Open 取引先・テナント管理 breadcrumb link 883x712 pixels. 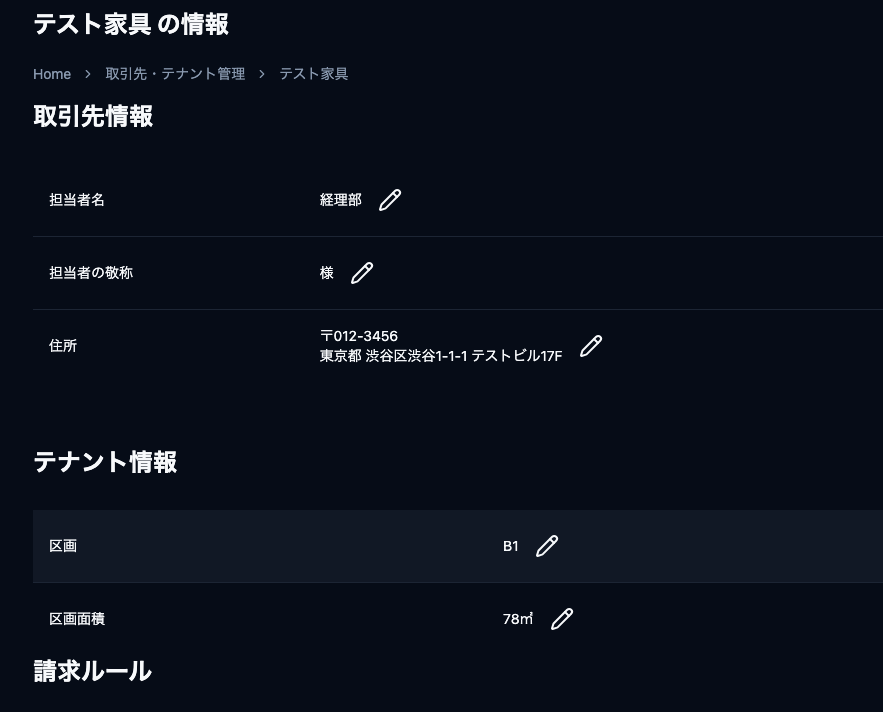tap(175, 74)
